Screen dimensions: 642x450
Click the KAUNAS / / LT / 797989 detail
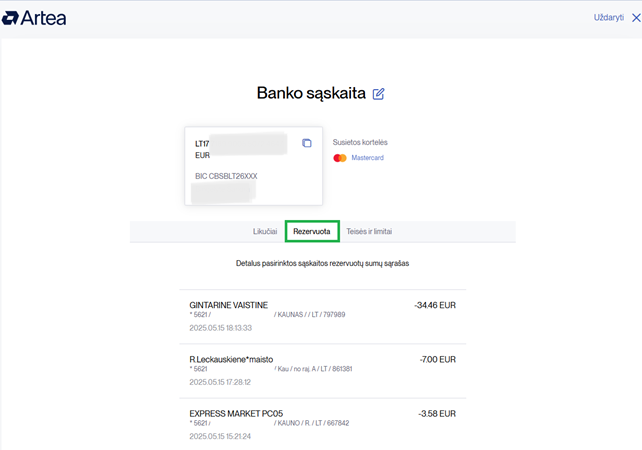(x=310, y=314)
